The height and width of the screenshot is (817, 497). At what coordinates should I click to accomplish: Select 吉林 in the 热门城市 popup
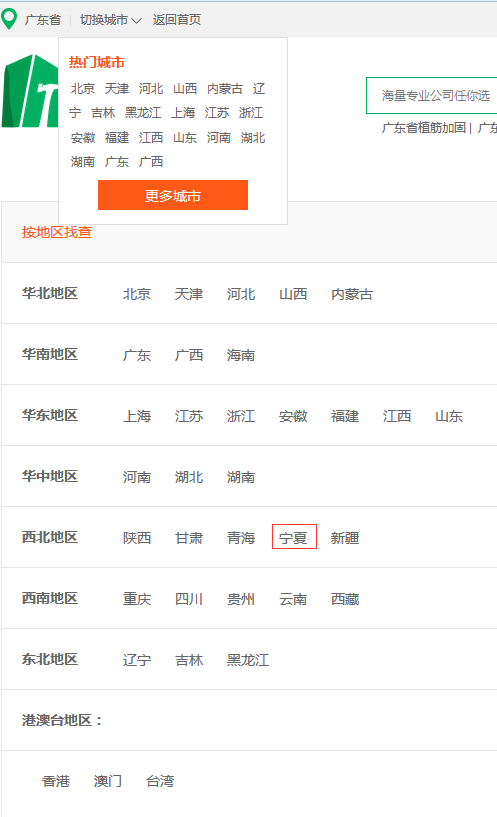point(103,113)
